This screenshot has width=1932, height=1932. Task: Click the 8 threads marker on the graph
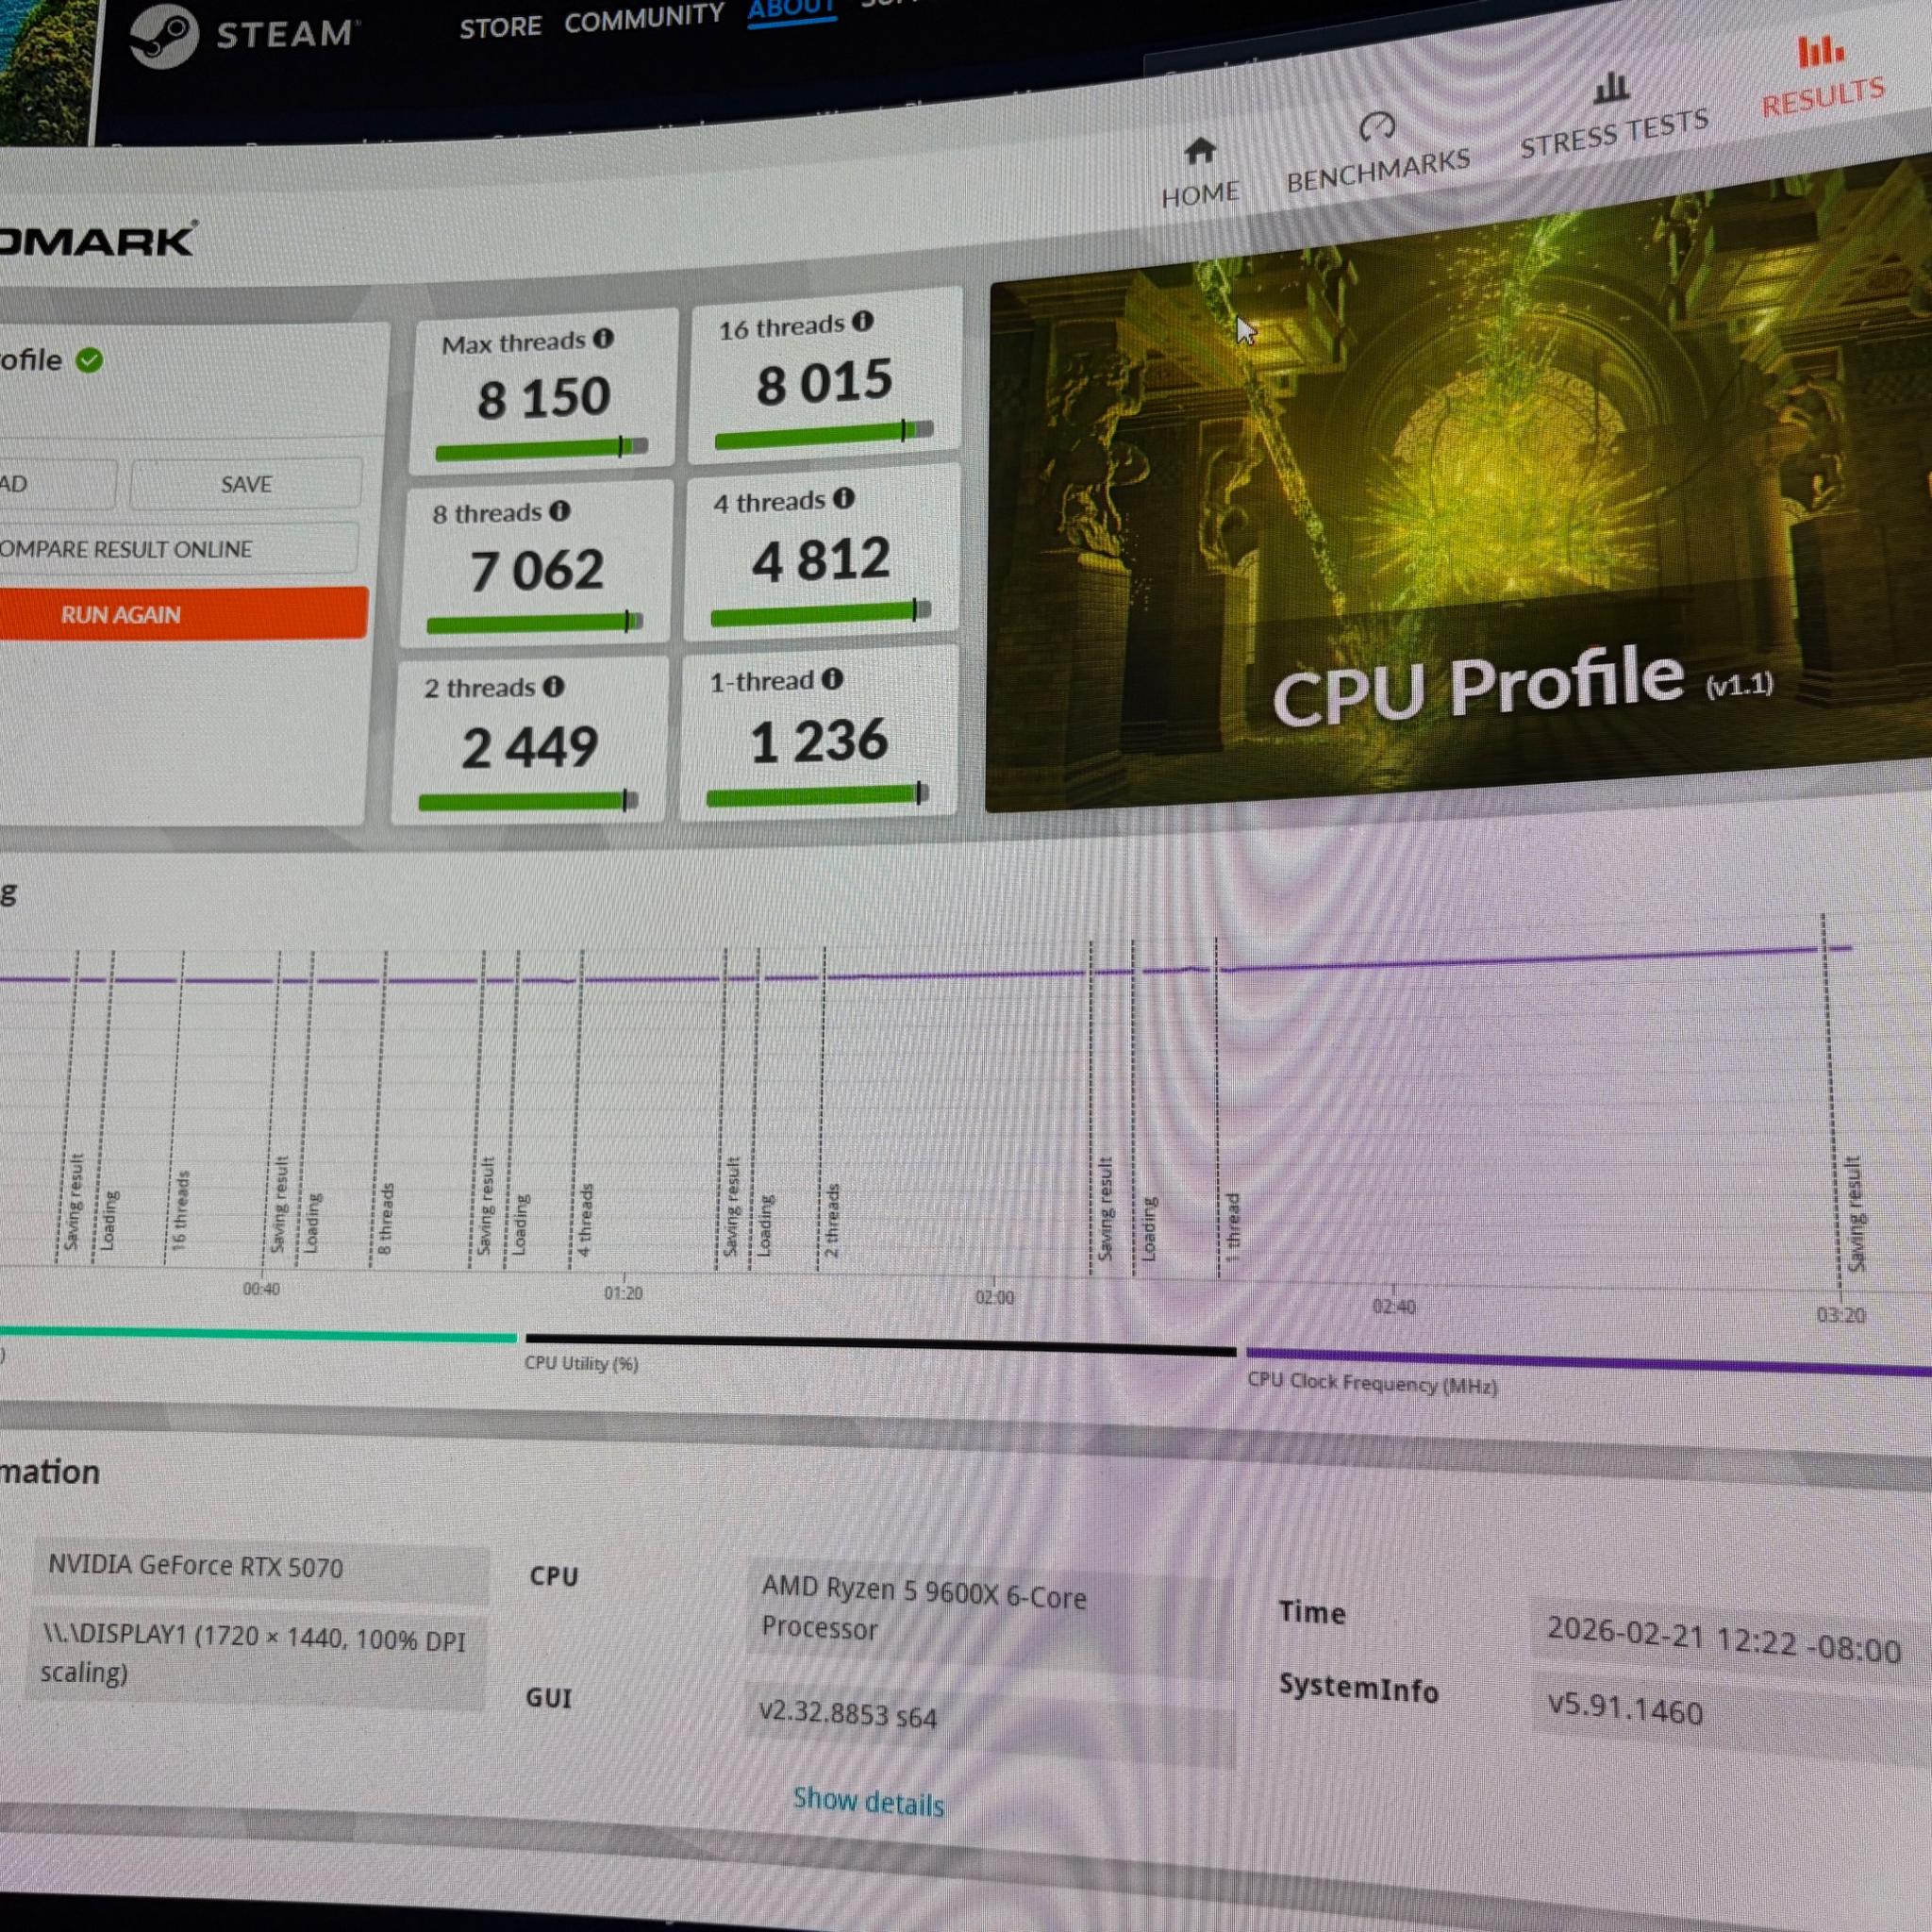tap(386, 1218)
